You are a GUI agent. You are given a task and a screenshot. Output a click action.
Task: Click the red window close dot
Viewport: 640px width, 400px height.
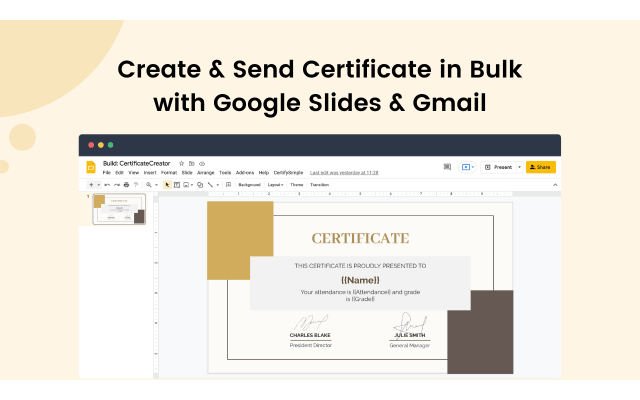tap(91, 145)
